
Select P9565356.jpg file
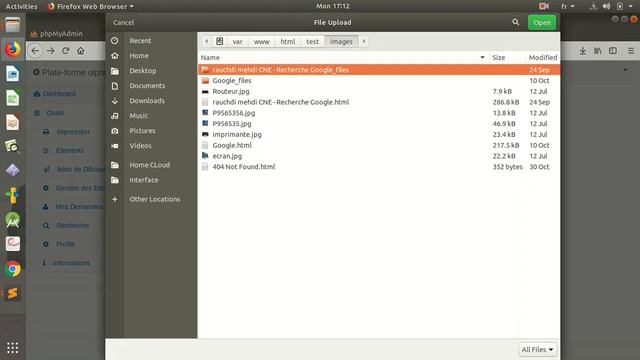(379, 113)
